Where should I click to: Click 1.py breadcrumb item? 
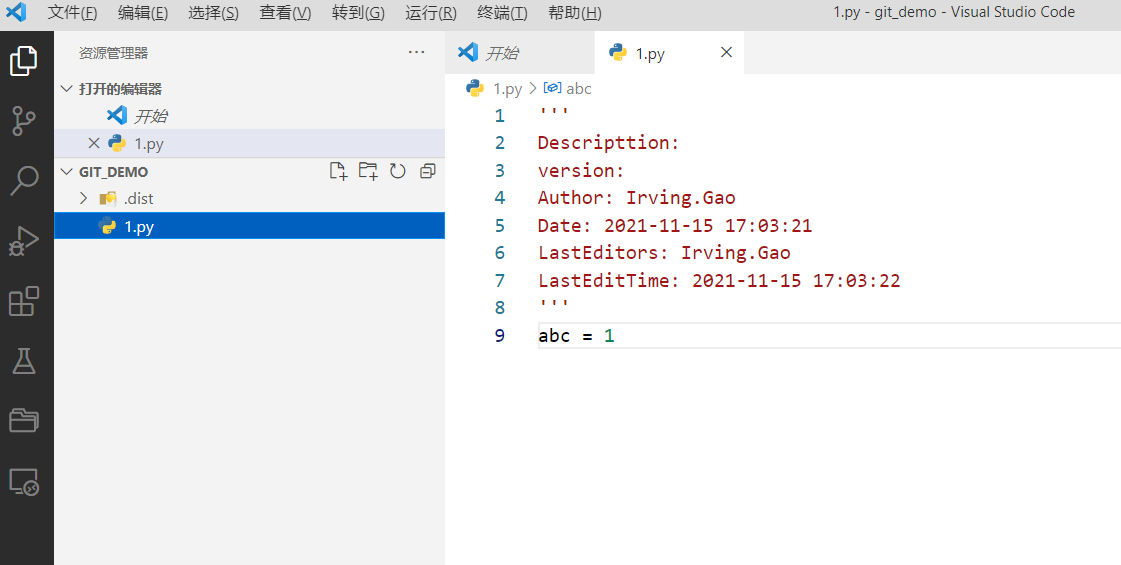508,89
